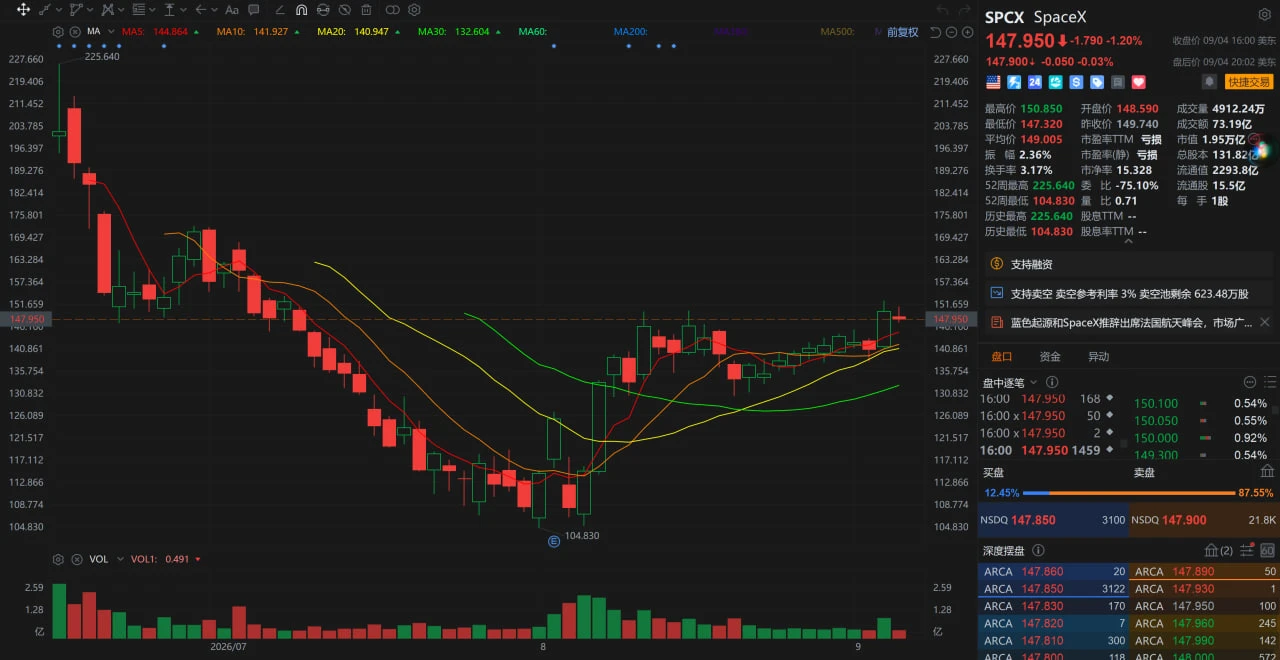1280x660 pixels.
Task: Click the buy/sell ratio progress bar
Action: click(x=1128, y=493)
